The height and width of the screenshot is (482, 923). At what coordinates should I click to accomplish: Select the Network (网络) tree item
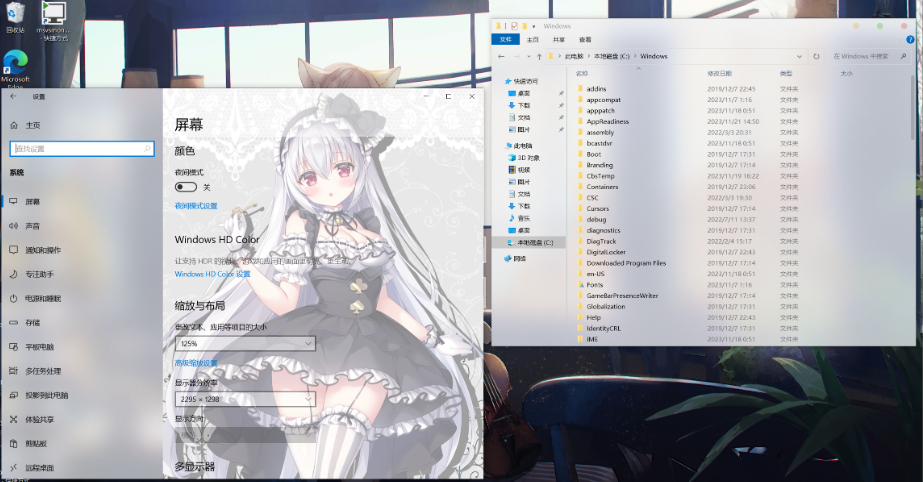tap(519, 258)
